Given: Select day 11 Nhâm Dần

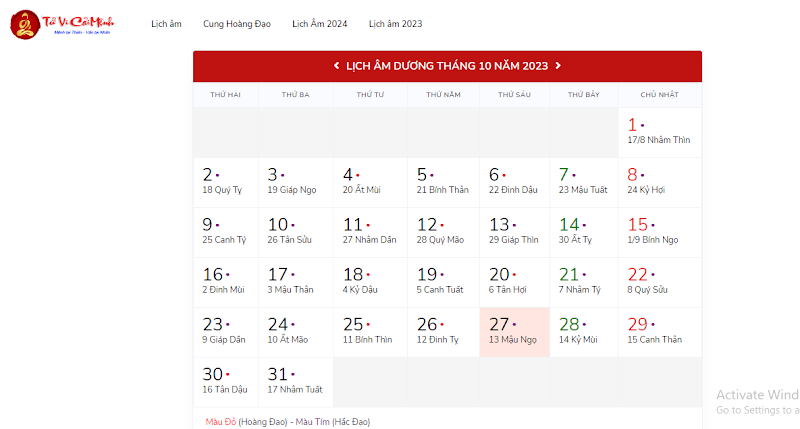Looking at the screenshot, I should [370, 232].
